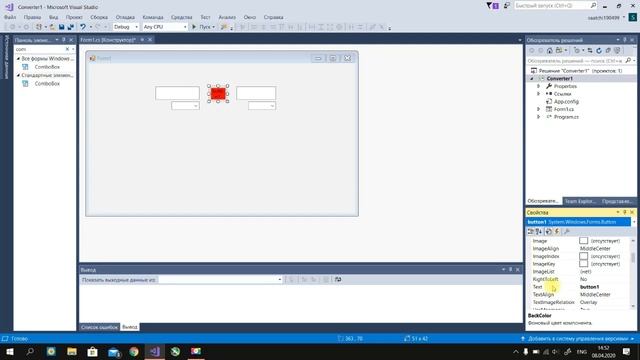Screen dimensions: 640x360
Task: Click Sync with Active Document in Solution Explorer
Action: [590, 51]
